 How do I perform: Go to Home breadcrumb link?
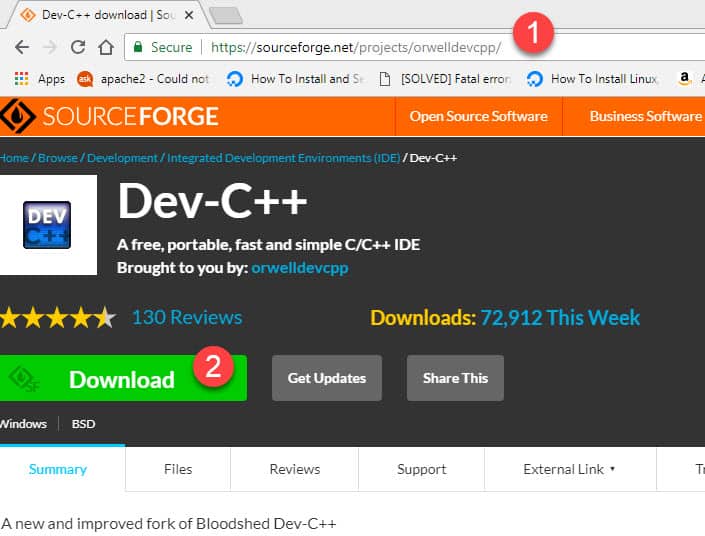14,158
